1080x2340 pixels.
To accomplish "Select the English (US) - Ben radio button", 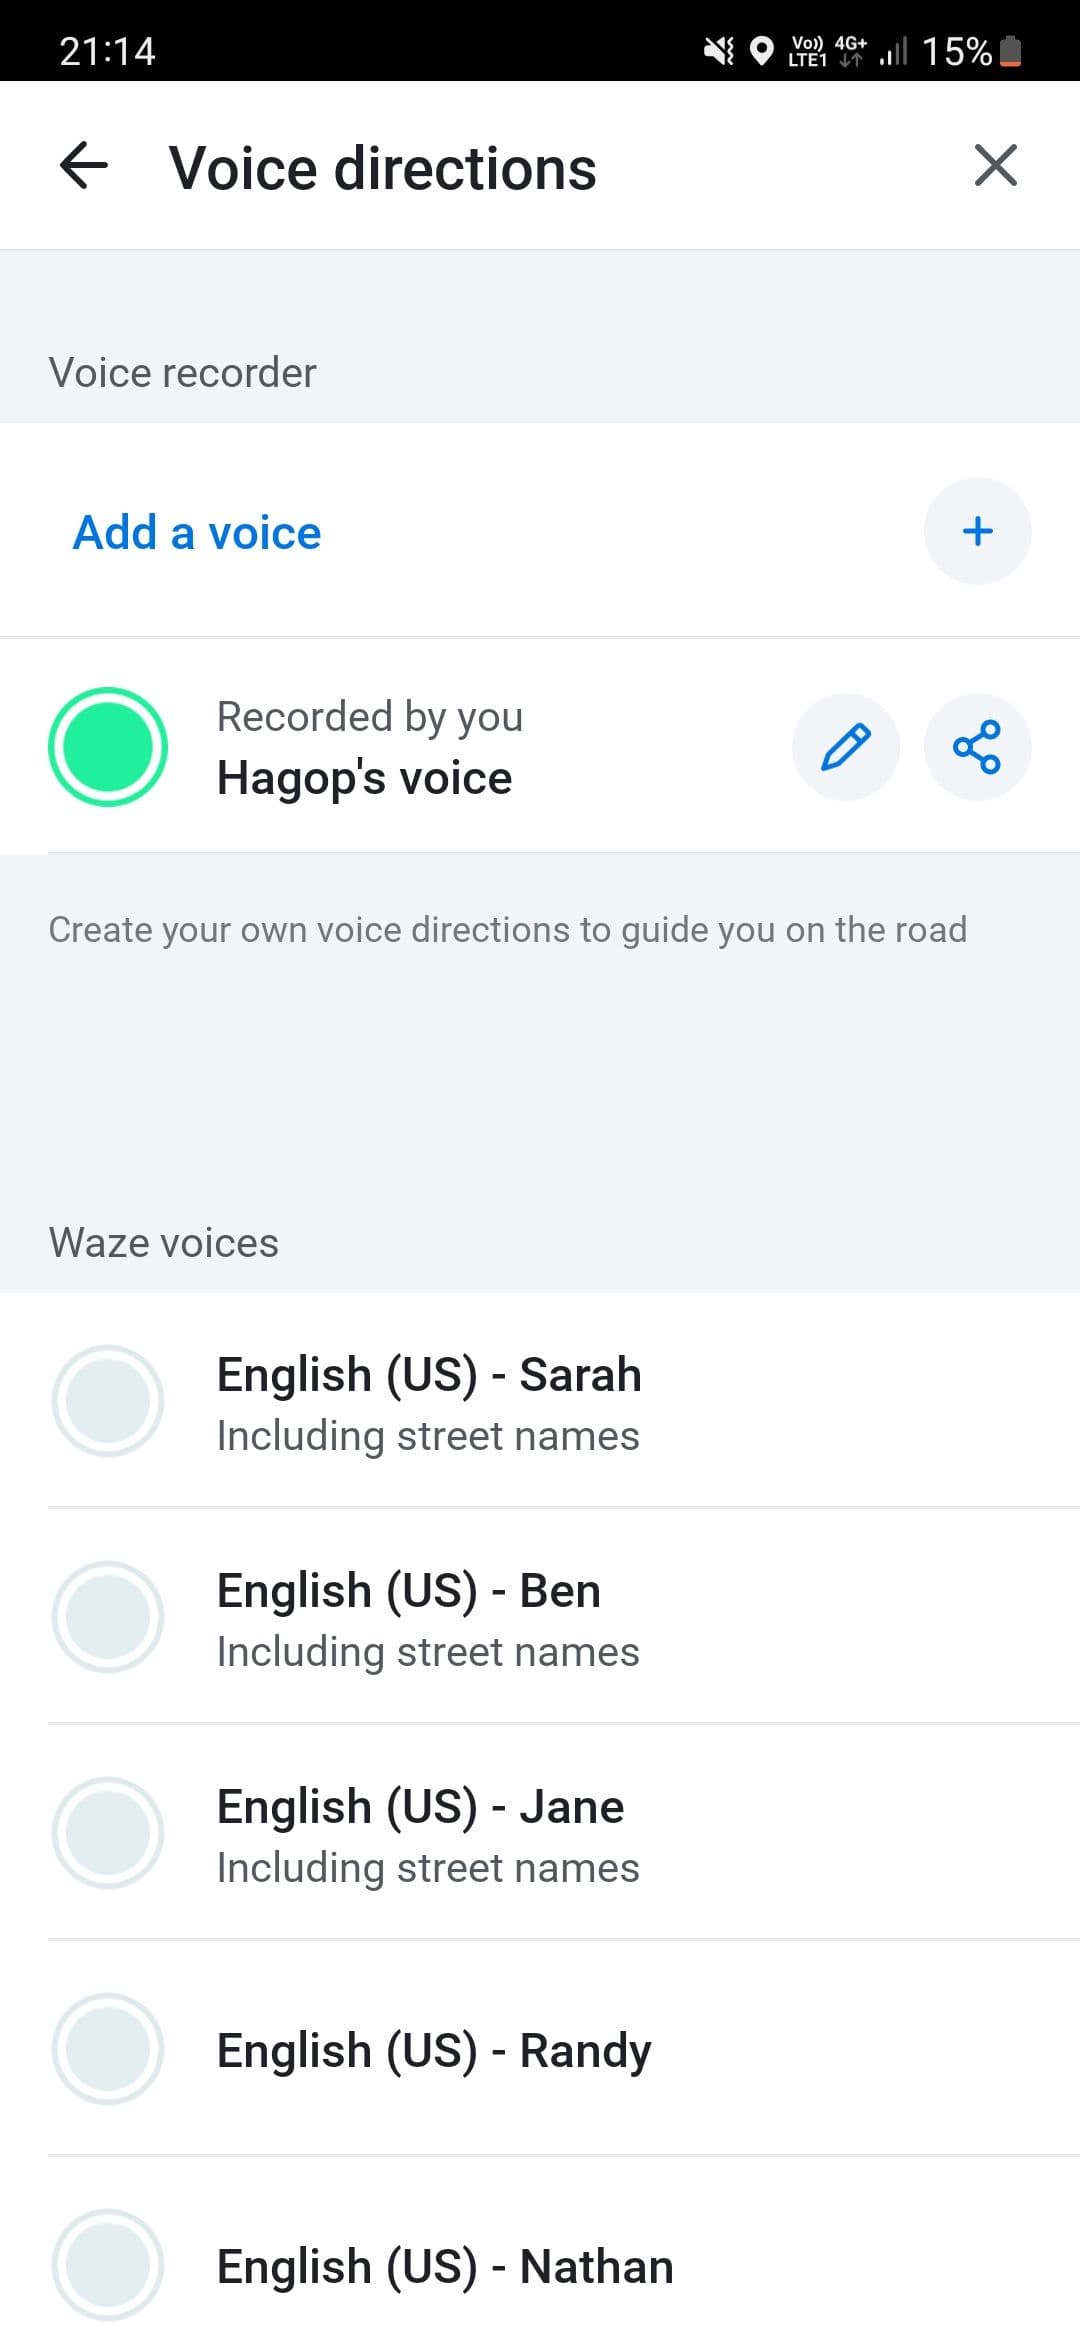I will pos(108,1617).
